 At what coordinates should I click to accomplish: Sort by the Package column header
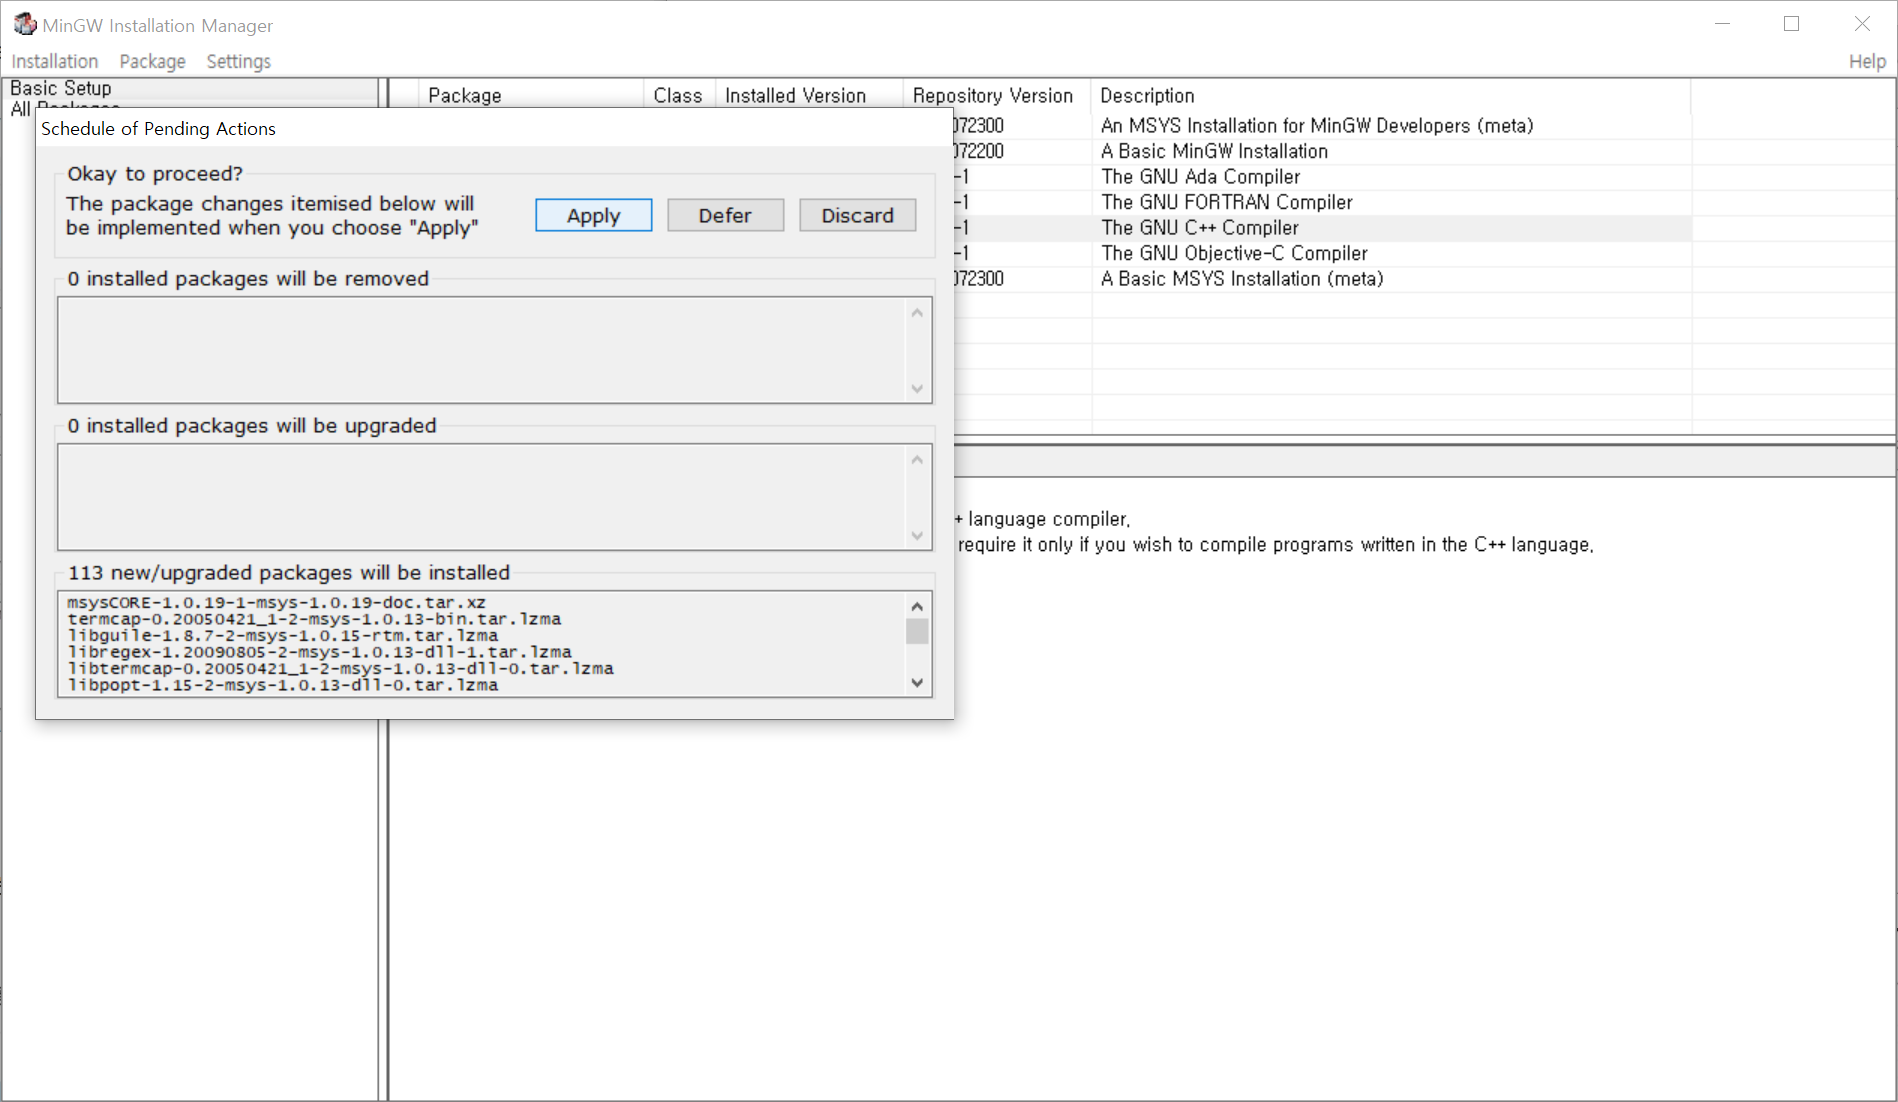pyautogui.click(x=530, y=95)
